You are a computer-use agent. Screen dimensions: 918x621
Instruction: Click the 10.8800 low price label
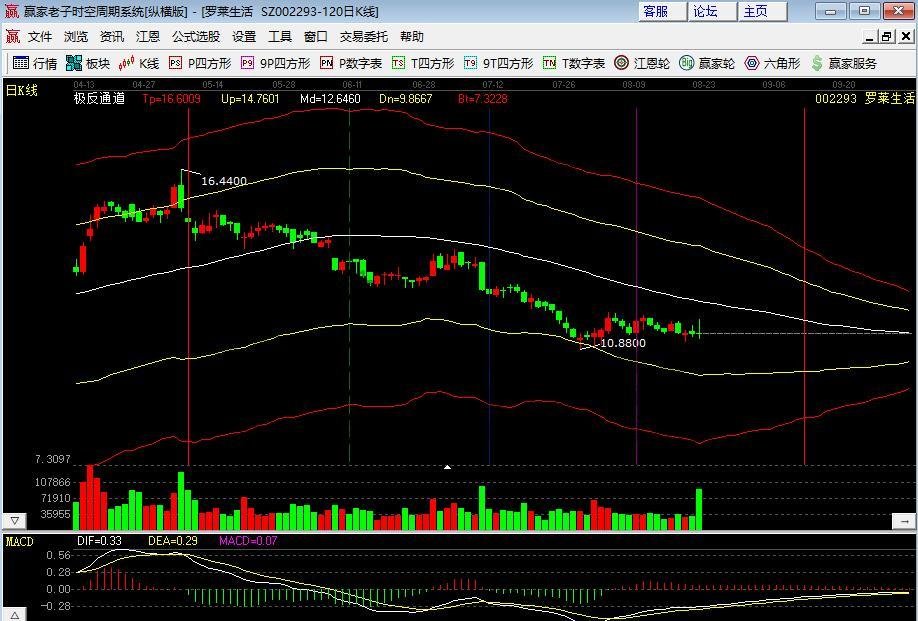pyautogui.click(x=623, y=343)
